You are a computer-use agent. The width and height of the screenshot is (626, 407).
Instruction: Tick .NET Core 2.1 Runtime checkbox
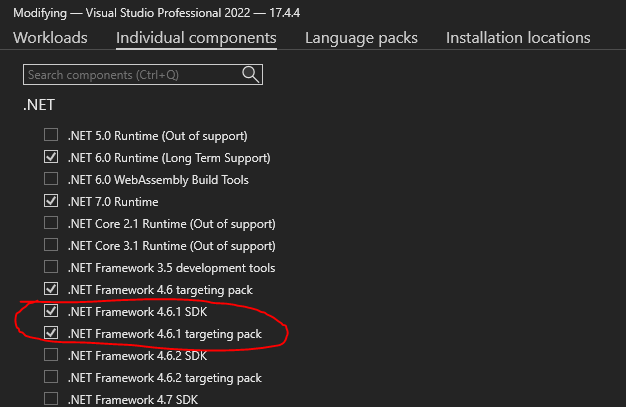click(x=51, y=223)
